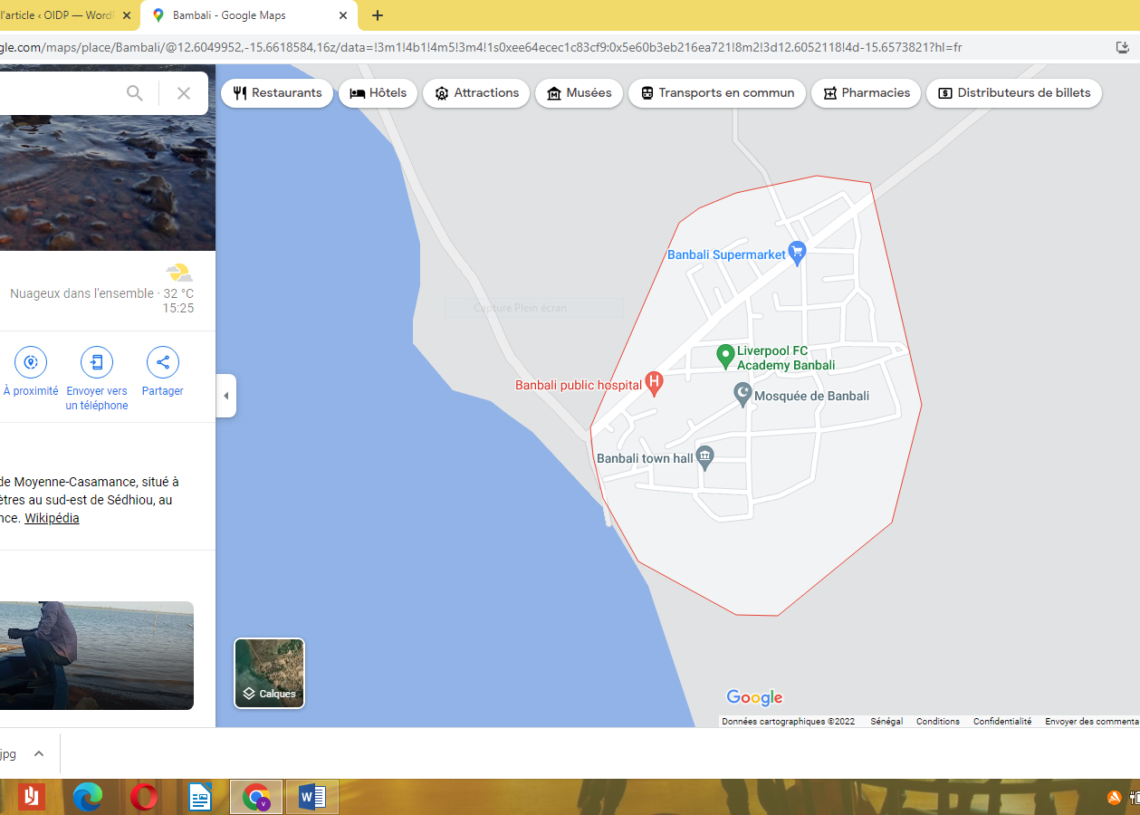Open the Wikipédia link
This screenshot has height=815, width=1140.
(x=52, y=518)
